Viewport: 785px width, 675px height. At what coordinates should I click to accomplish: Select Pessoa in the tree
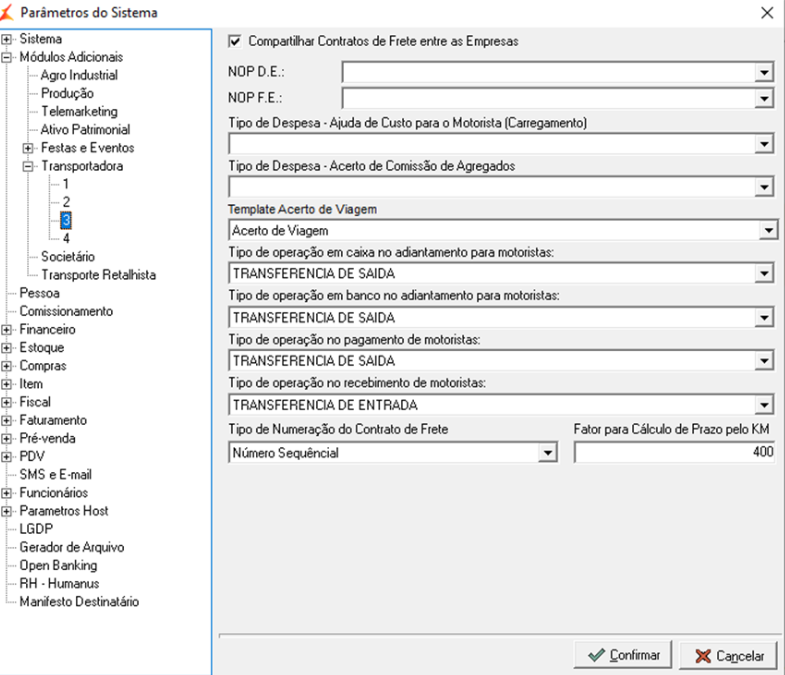coord(40,293)
